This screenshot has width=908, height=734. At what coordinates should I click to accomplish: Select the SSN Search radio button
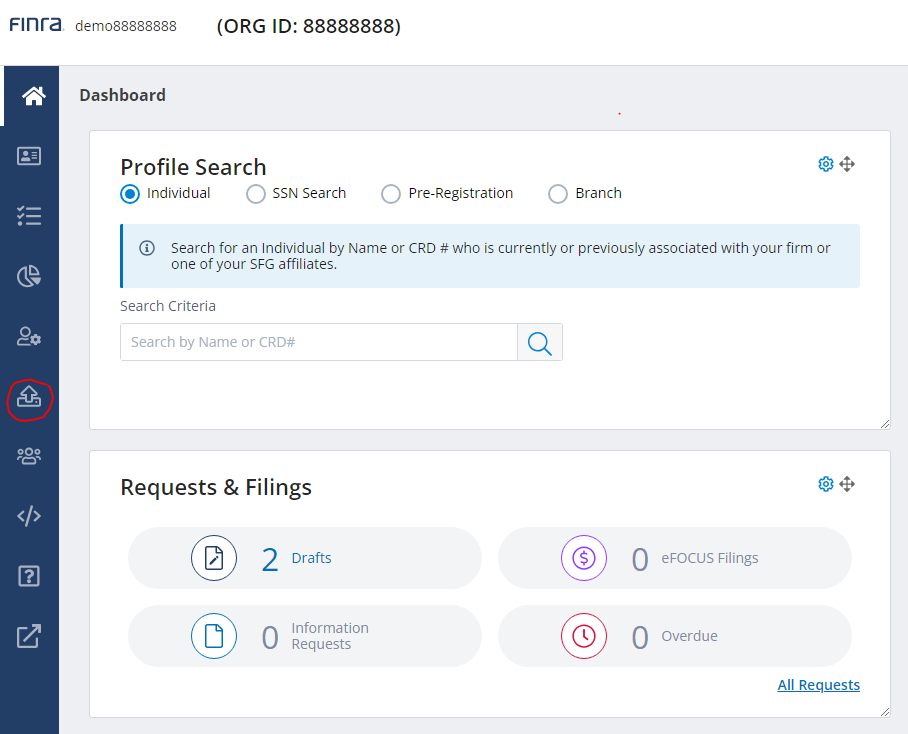tap(256, 194)
